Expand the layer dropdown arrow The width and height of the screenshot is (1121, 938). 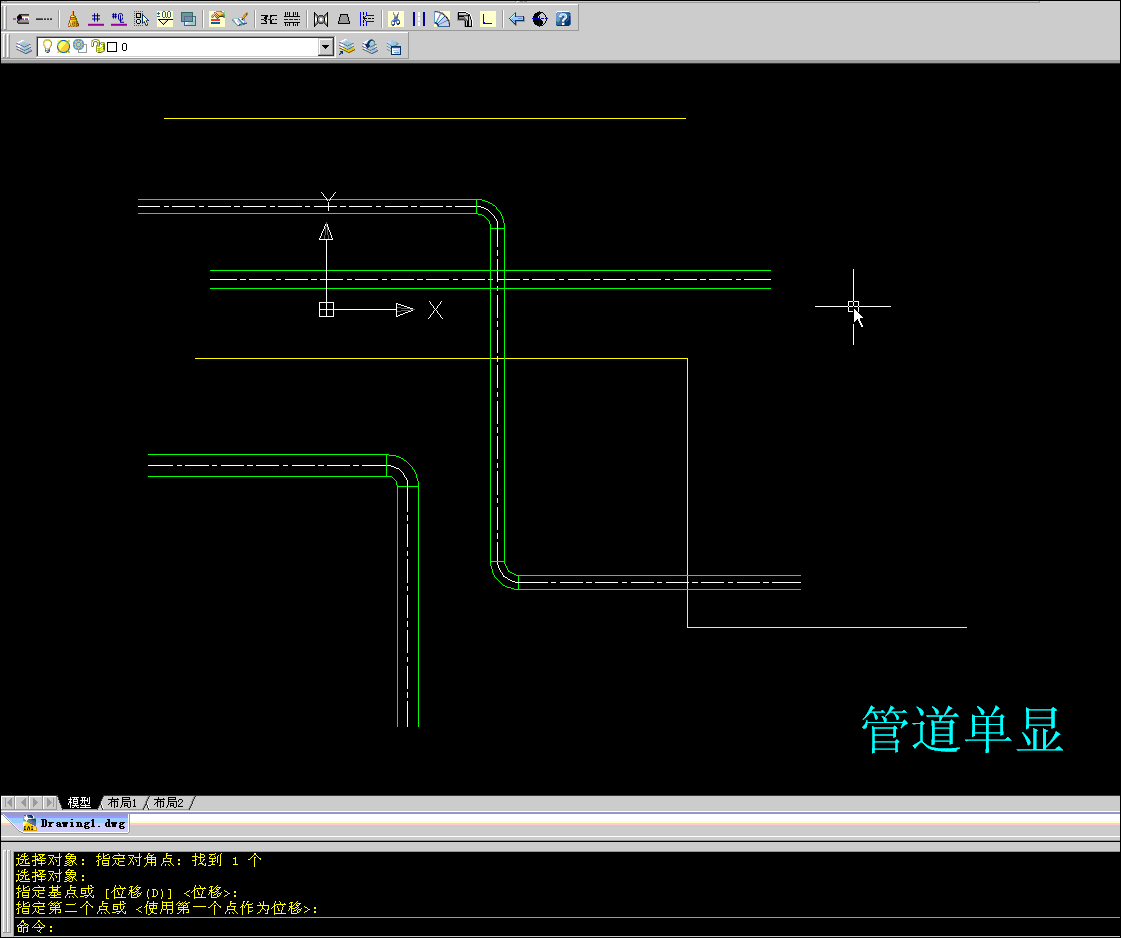pos(325,47)
